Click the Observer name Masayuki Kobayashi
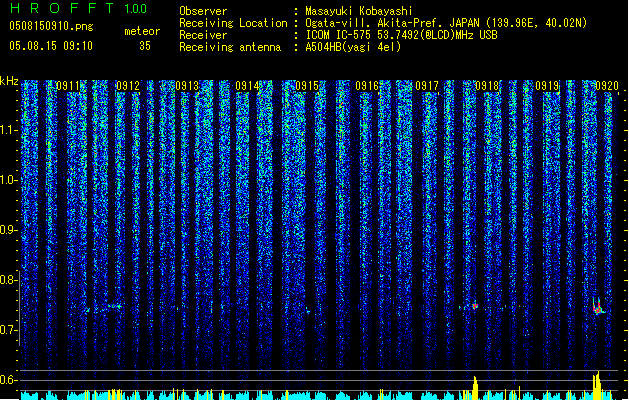 [x=359, y=11]
